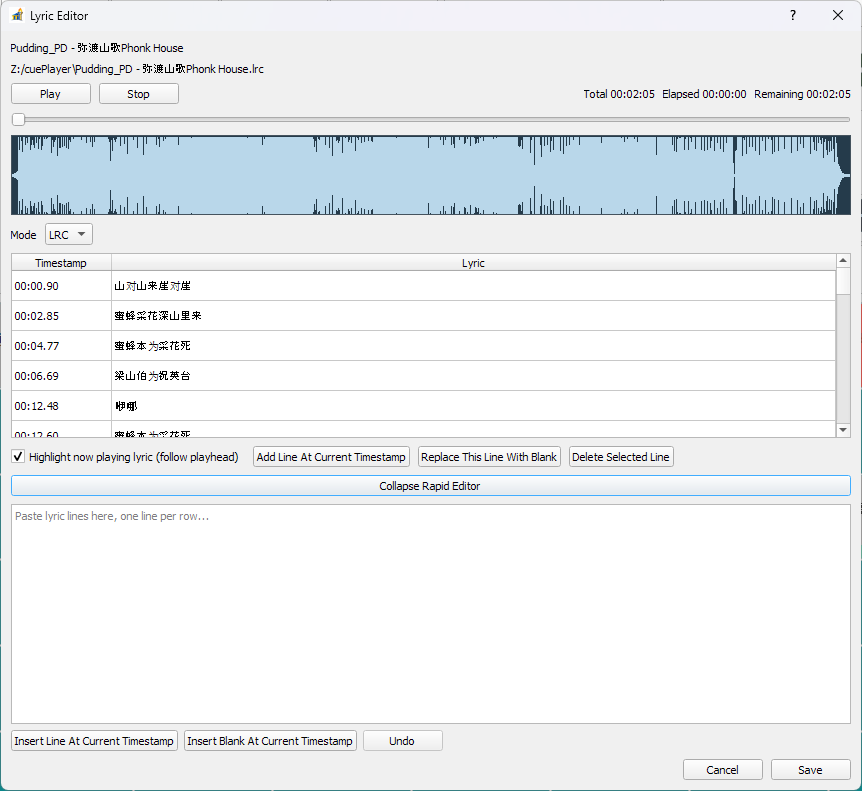This screenshot has height=791, width=862.
Task: Click the playback position slider handle
Action: [17, 118]
